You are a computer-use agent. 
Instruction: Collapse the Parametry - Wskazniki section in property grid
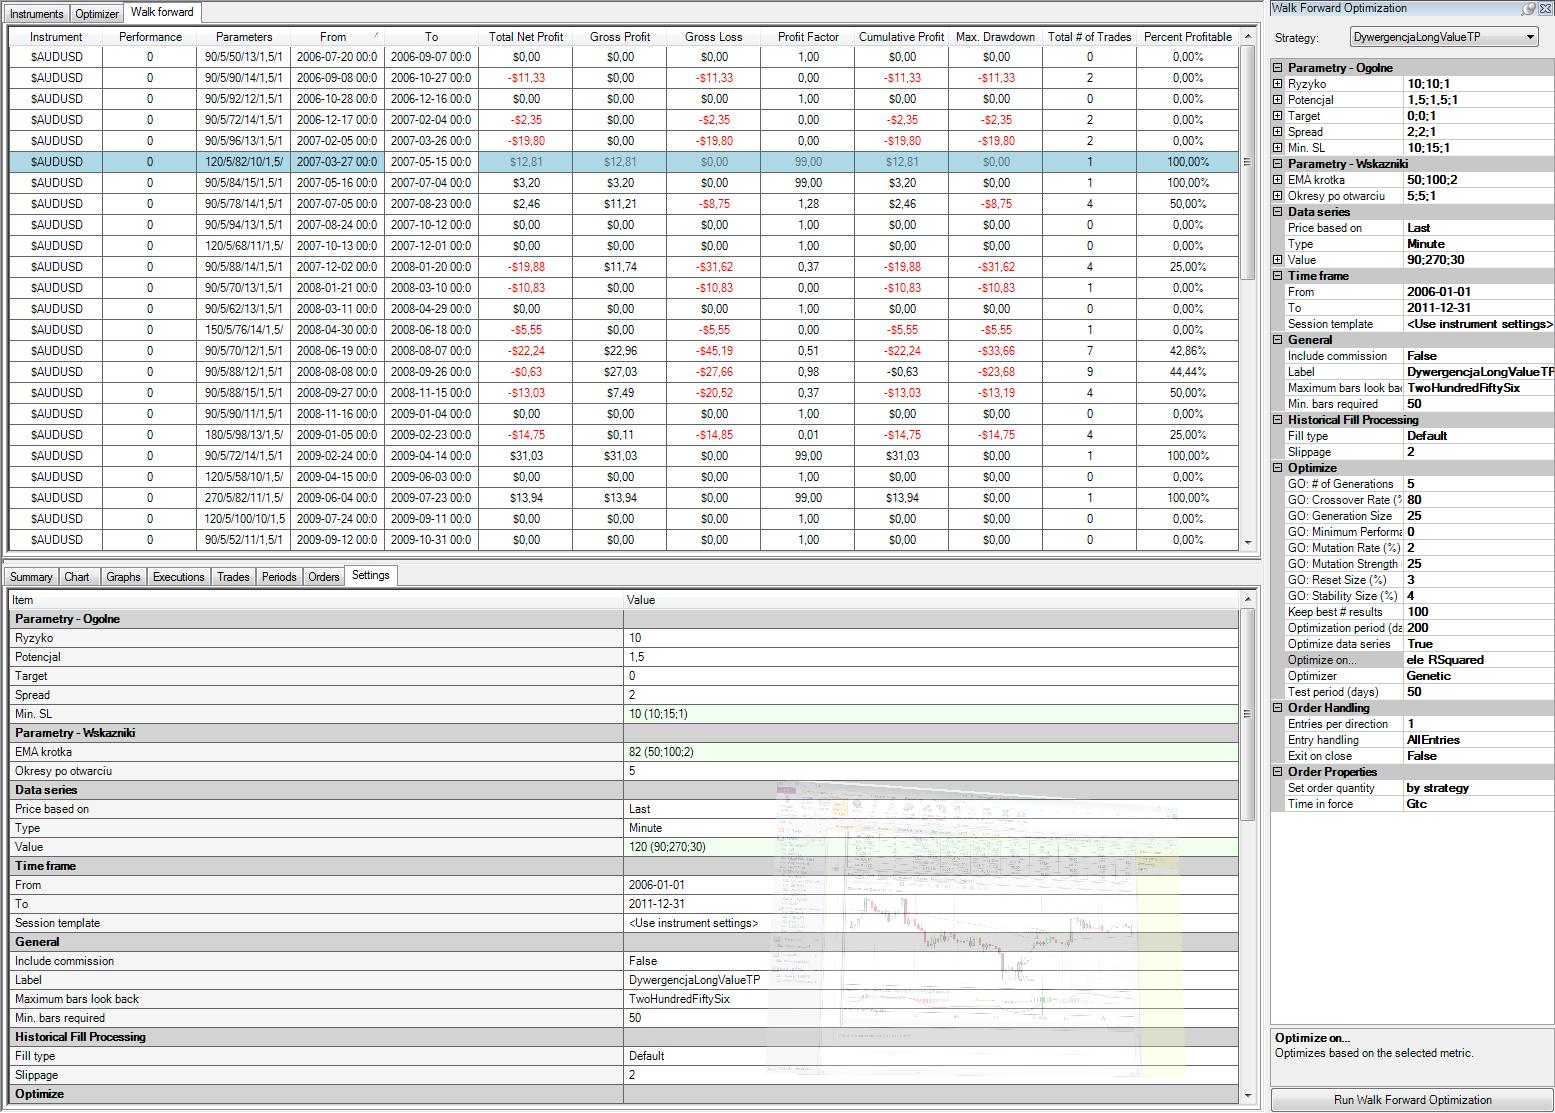pos(1278,164)
